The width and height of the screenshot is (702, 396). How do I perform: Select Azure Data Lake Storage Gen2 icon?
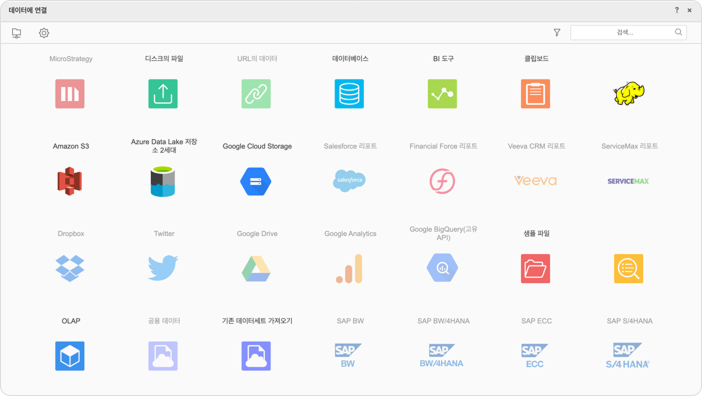point(163,181)
